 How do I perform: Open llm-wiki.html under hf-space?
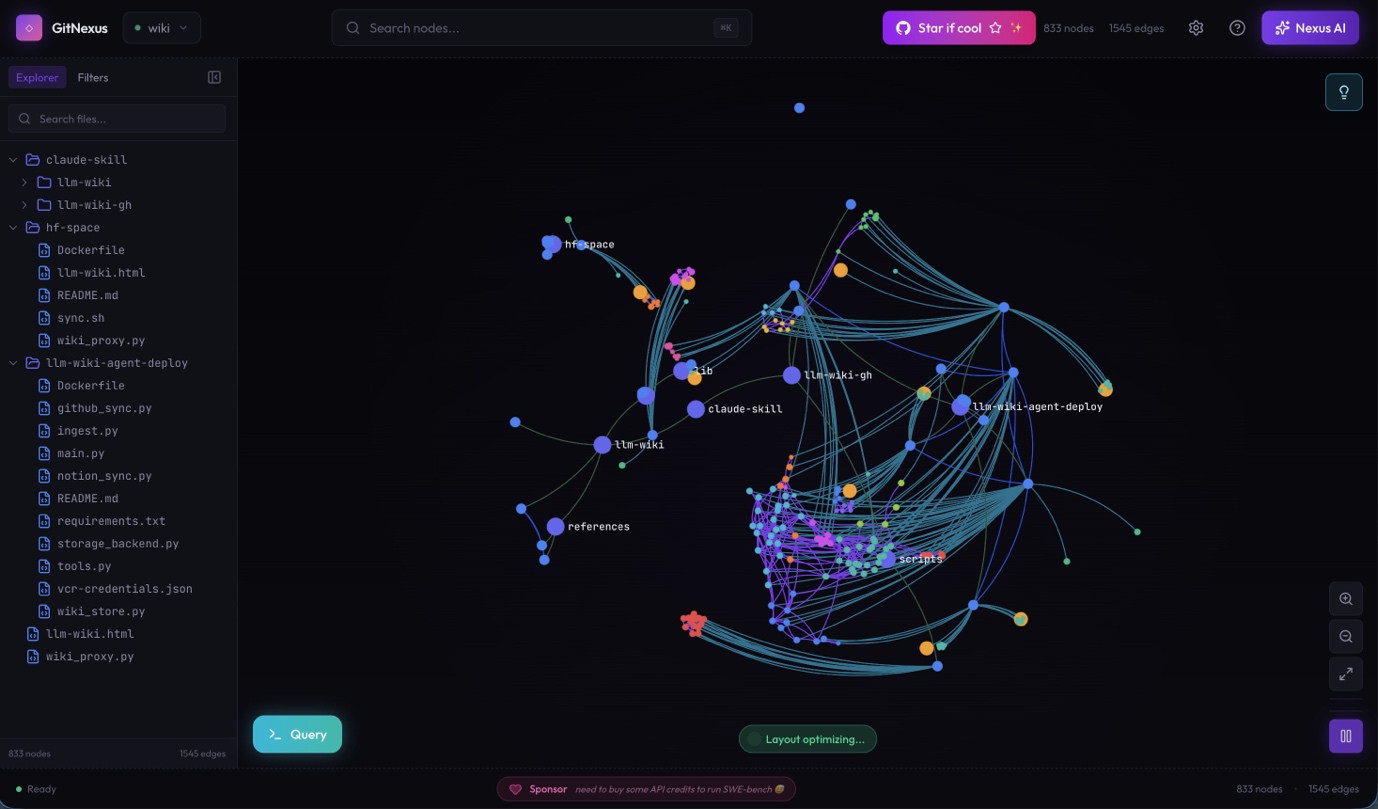(x=101, y=273)
